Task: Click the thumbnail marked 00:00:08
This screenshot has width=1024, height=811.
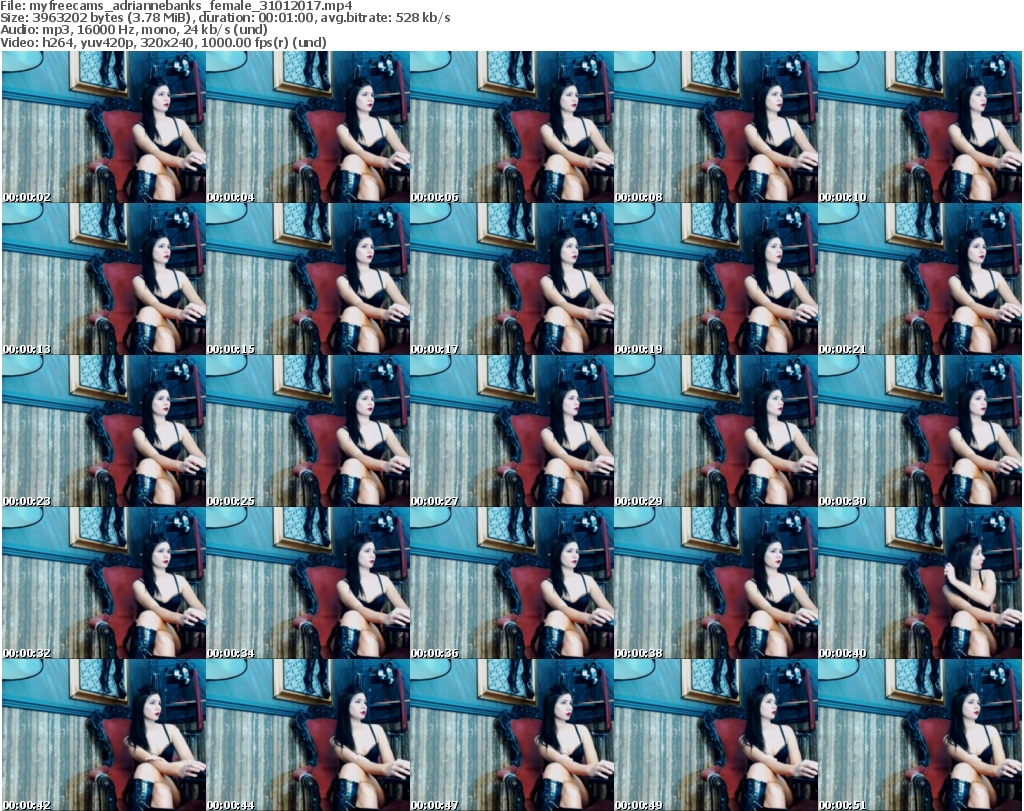Action: point(715,127)
